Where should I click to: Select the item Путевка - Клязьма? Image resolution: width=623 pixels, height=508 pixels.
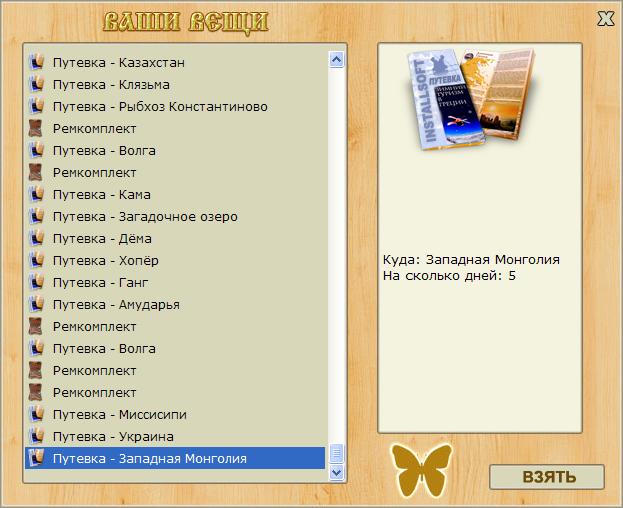point(175,84)
